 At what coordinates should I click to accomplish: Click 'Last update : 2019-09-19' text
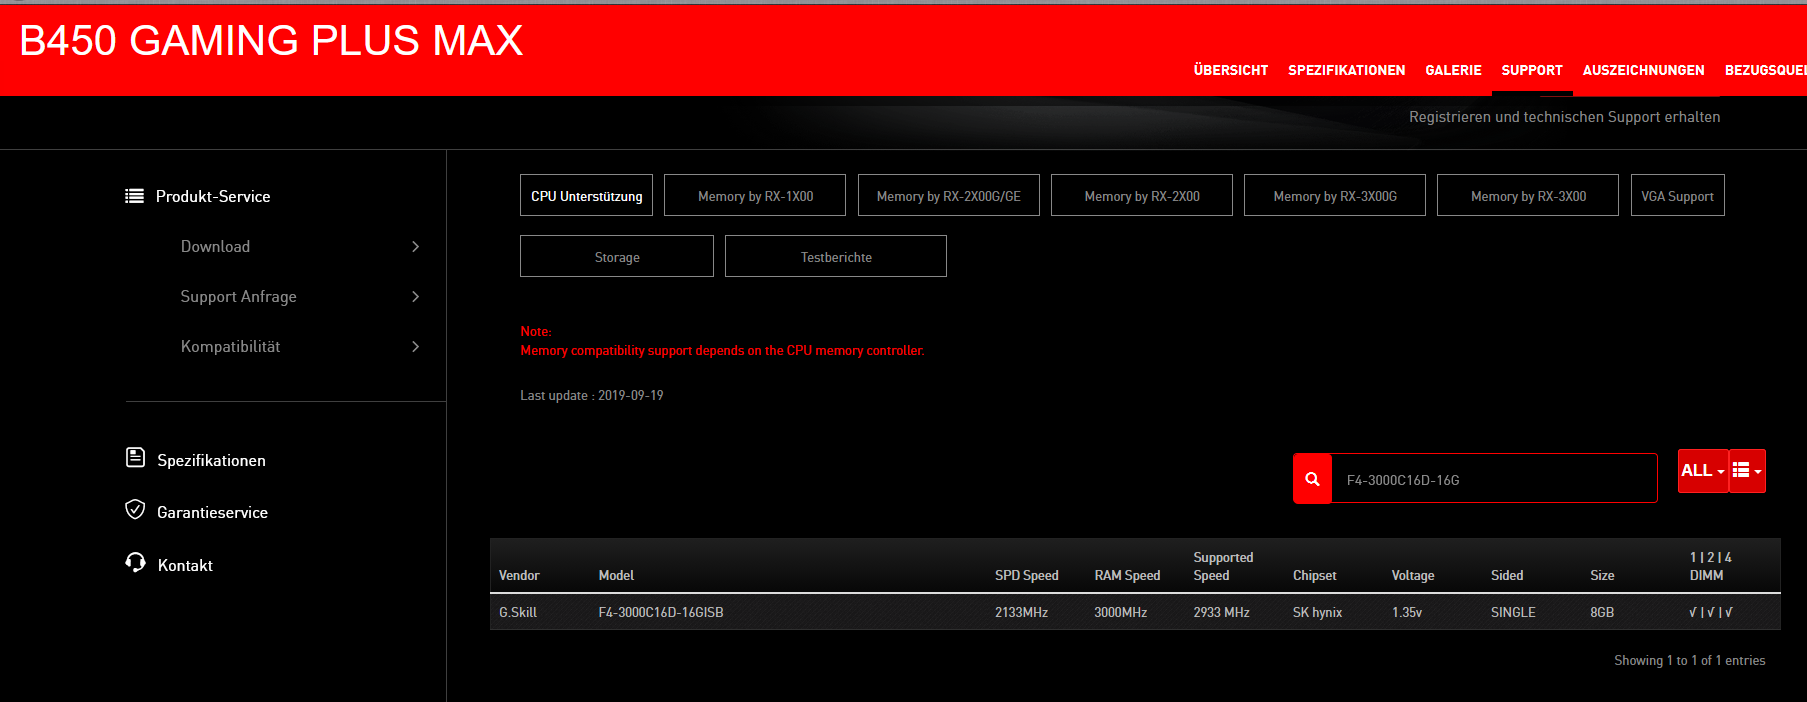[x=591, y=395]
